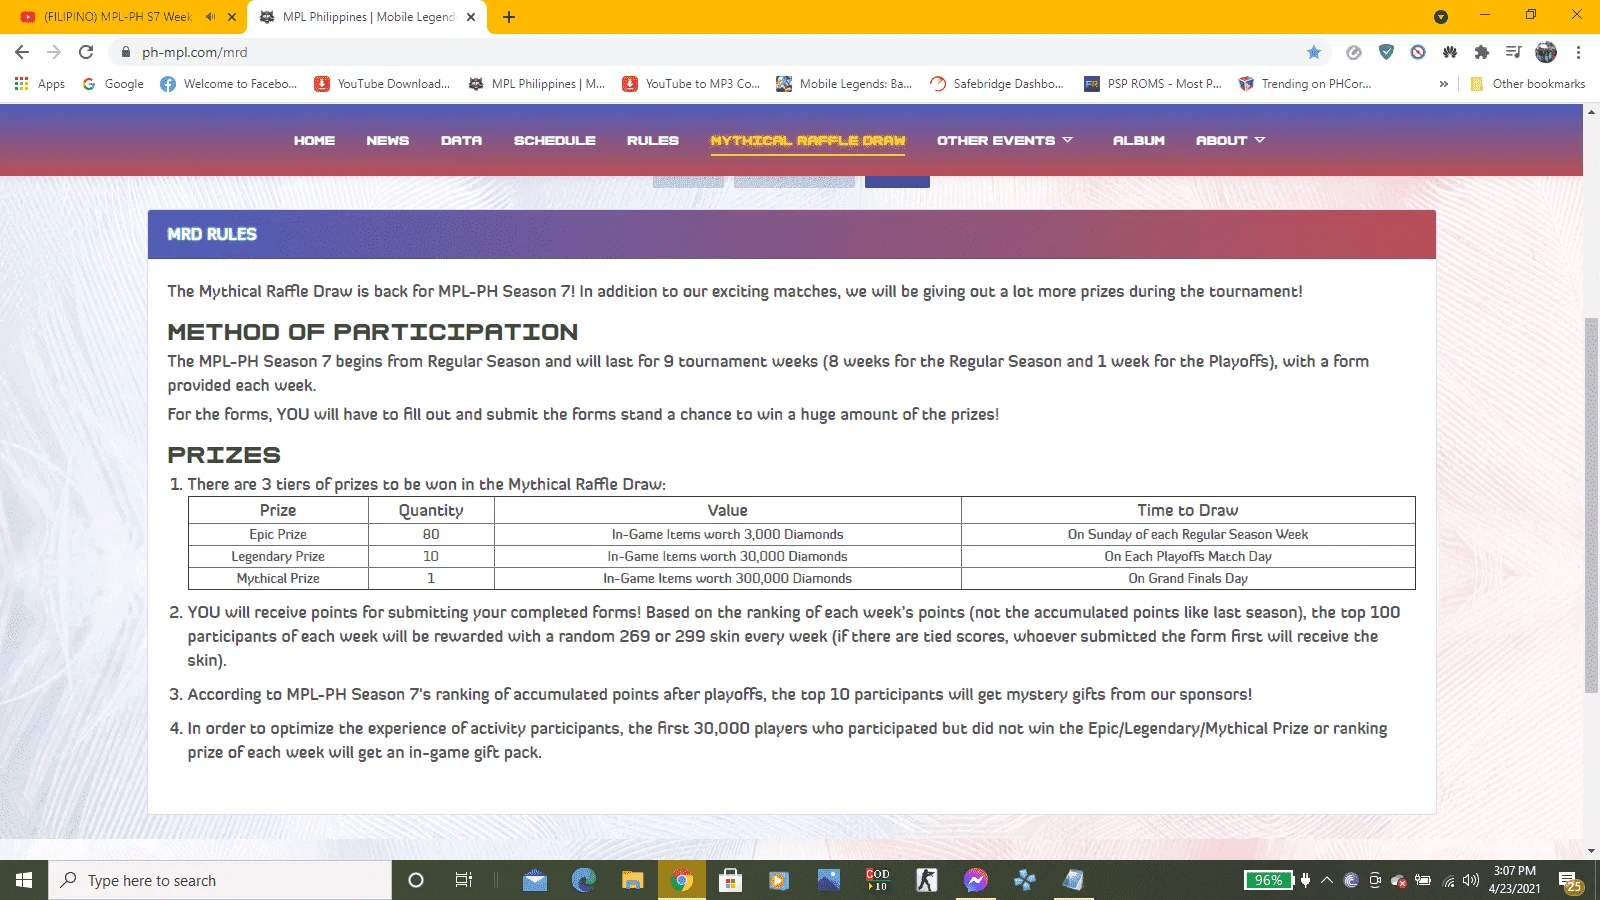The height and width of the screenshot is (900, 1600).
Task: Click the scrollbar down arrow
Action: click(1591, 851)
